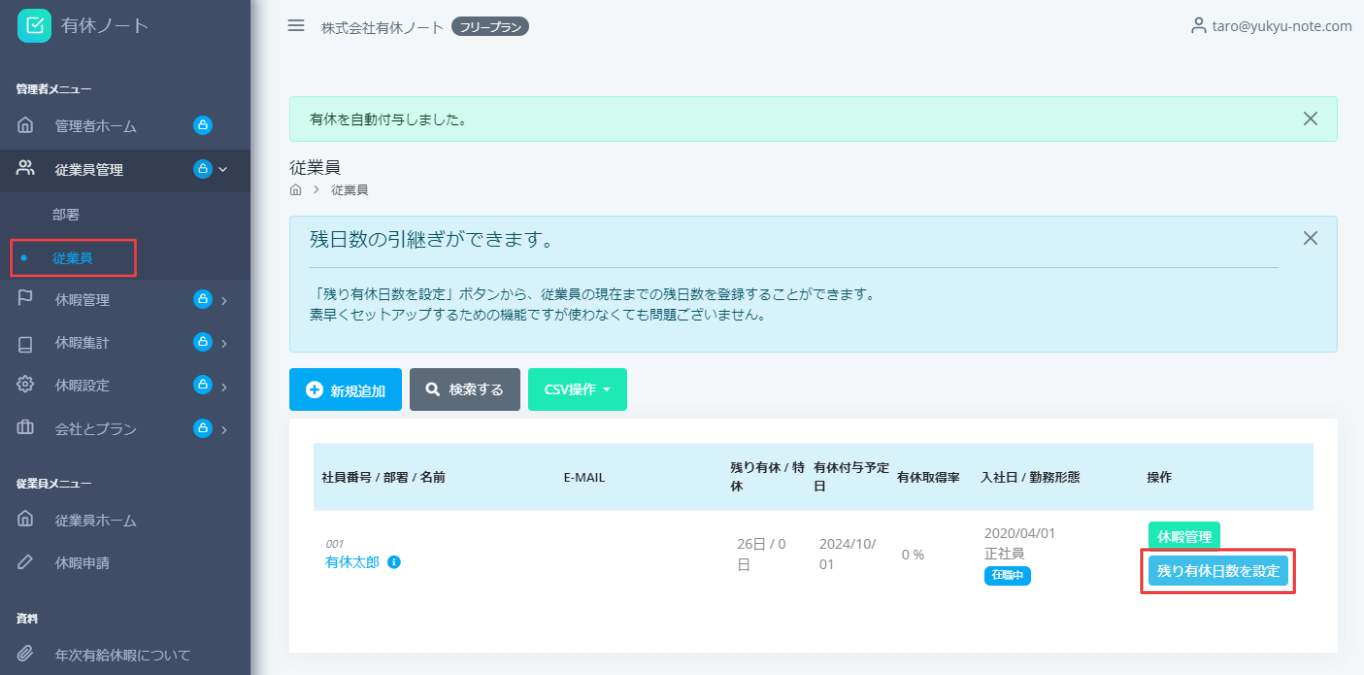
Task: Dismiss the 有休を自動付与しました notification
Action: pos(1310,118)
